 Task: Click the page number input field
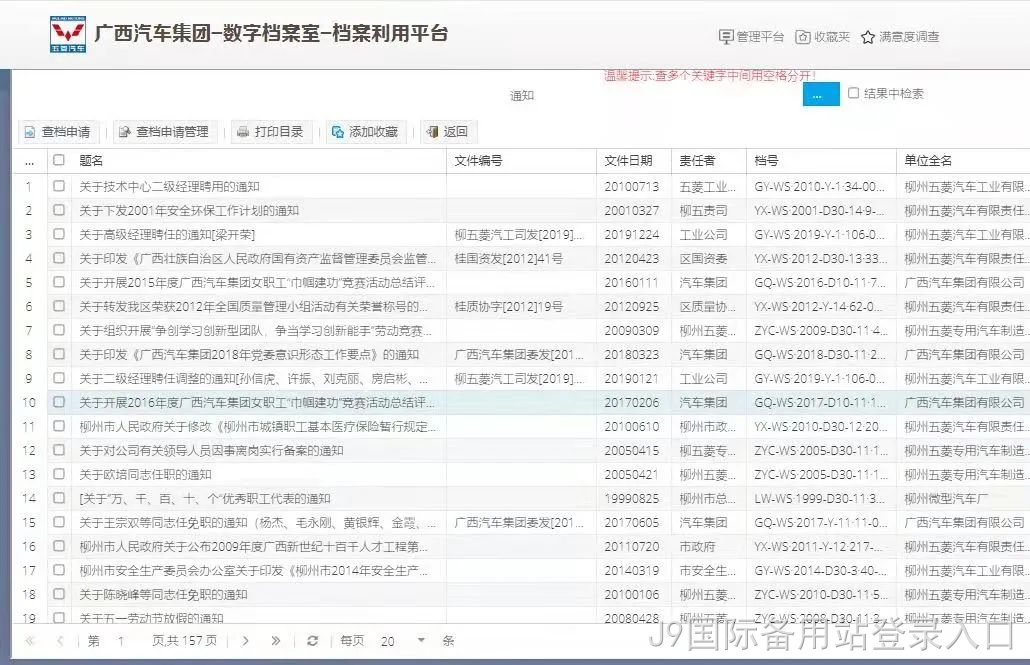click(123, 641)
